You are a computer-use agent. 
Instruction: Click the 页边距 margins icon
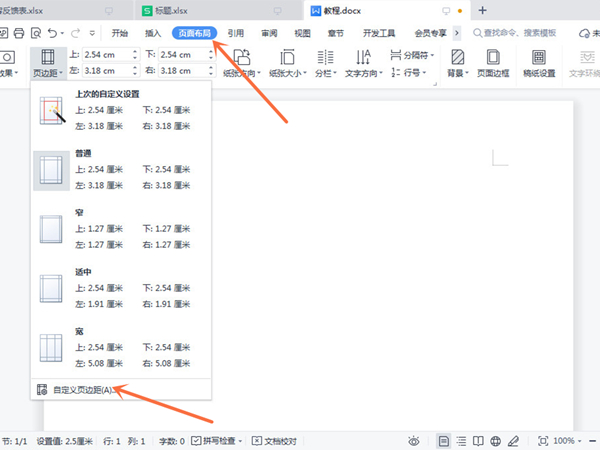46,62
